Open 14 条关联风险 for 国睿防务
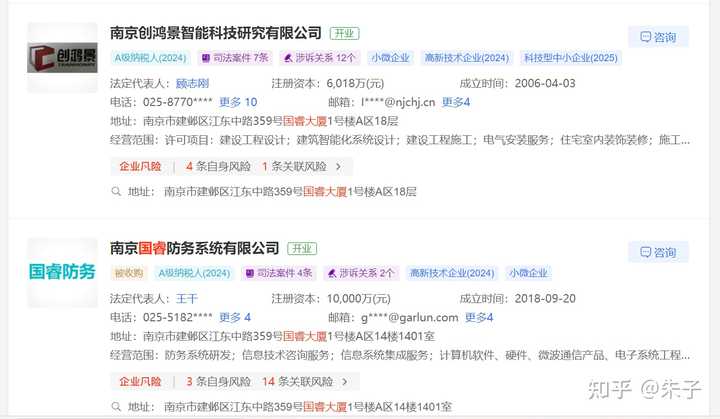Image resolution: width=720 pixels, height=419 pixels. tap(297, 381)
